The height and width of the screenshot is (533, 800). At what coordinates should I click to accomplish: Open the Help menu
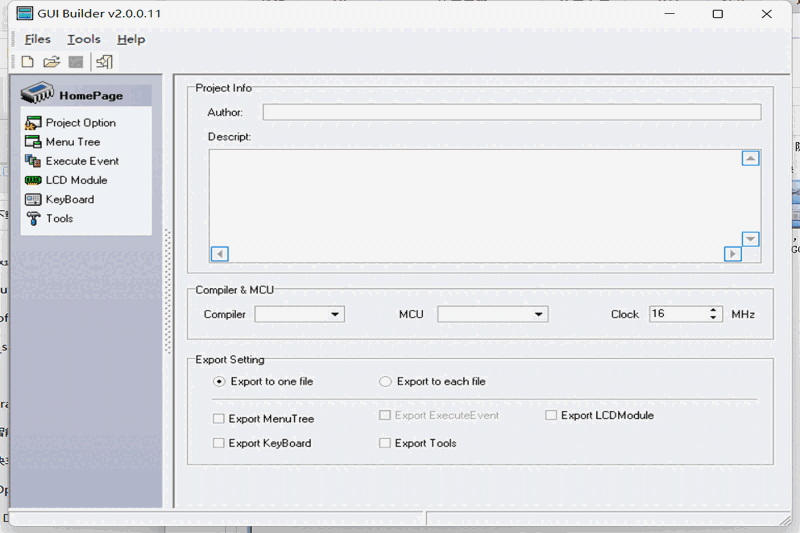[x=131, y=39]
